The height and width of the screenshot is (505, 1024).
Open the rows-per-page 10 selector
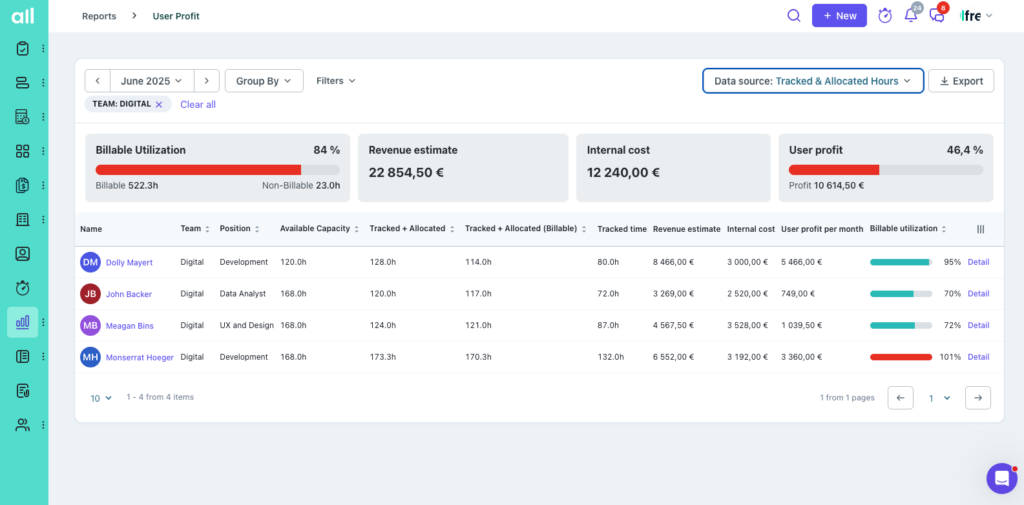(x=101, y=398)
